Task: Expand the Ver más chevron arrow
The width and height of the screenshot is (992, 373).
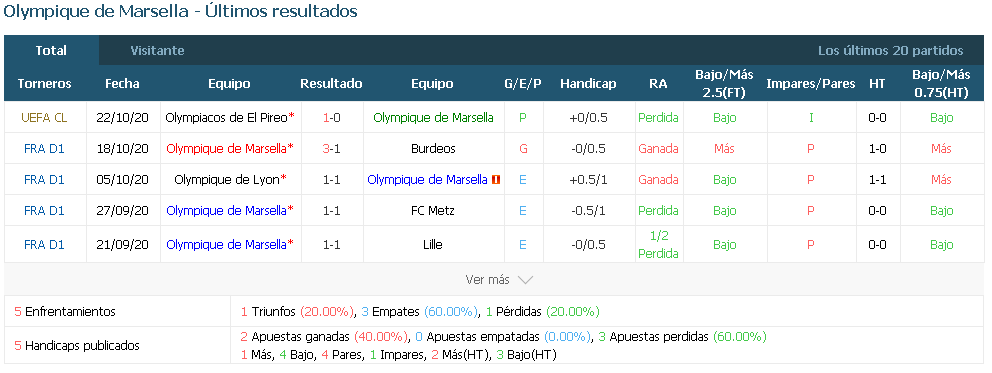Action: point(525,279)
